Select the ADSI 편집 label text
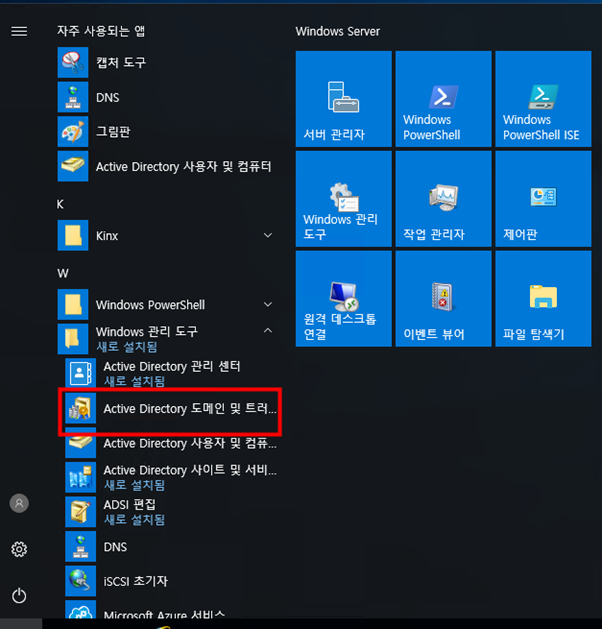 129,504
